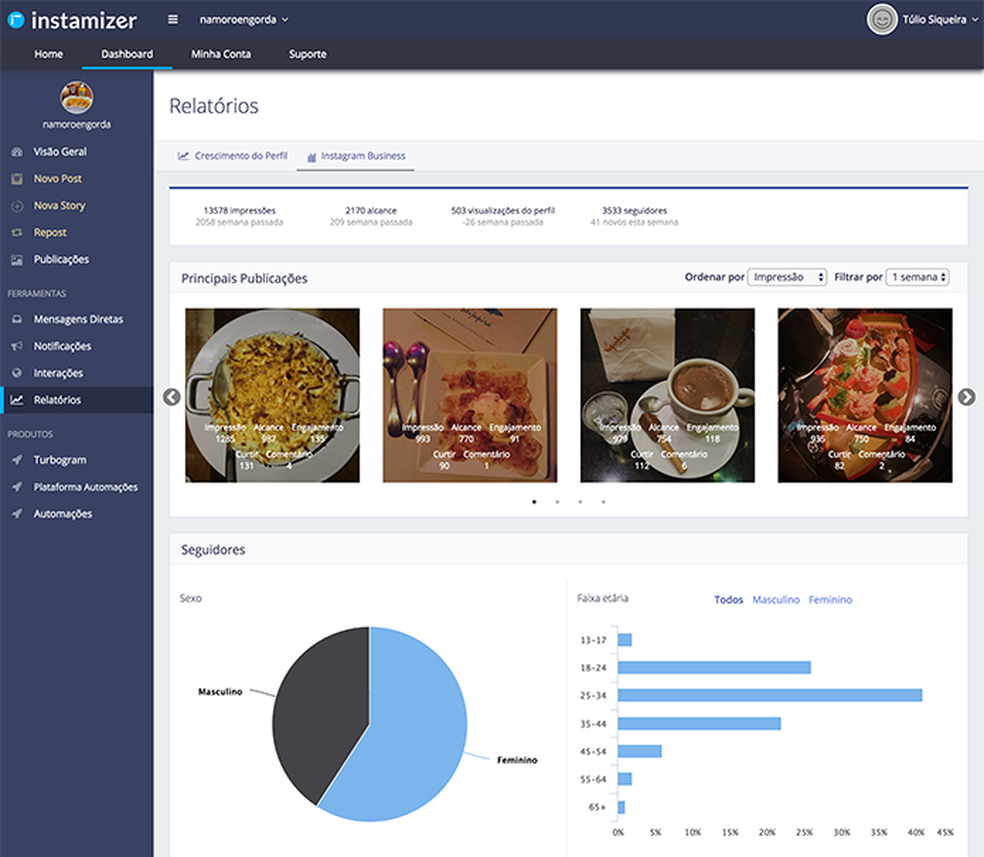Filter age chart by Masculino
984x857 pixels.
pos(776,600)
